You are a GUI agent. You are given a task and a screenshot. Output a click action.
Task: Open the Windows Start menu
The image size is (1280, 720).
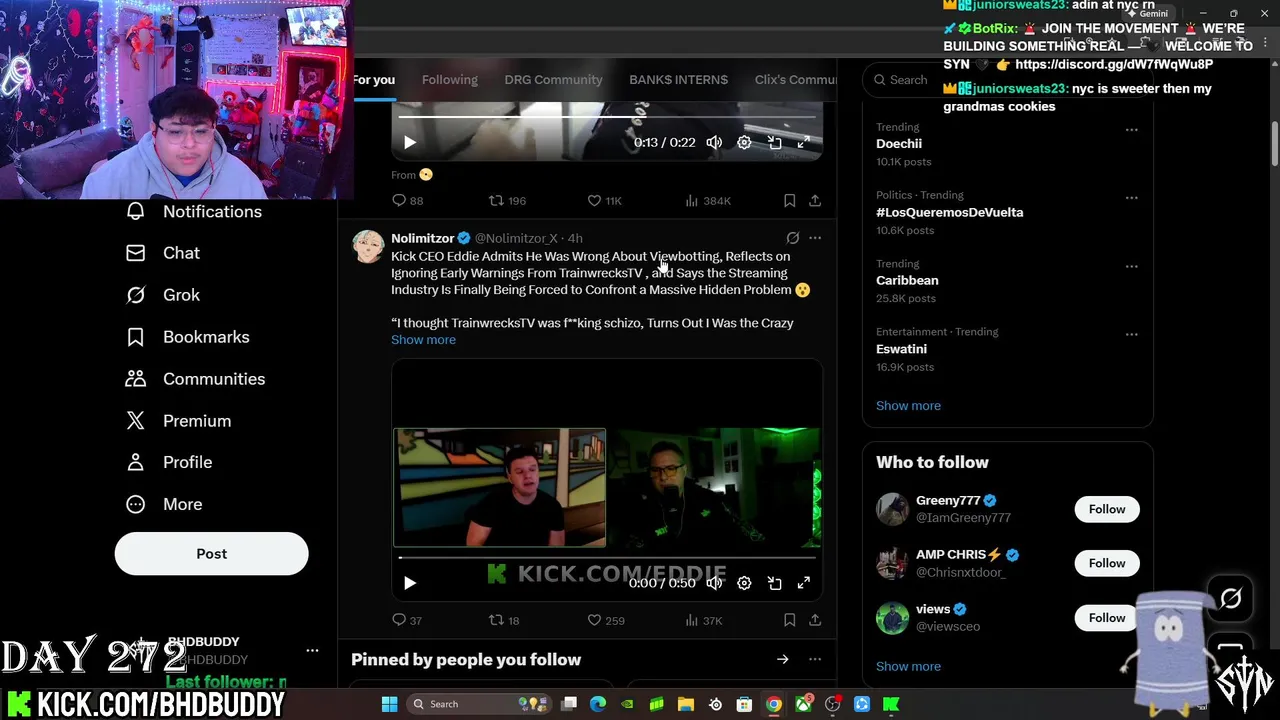[x=390, y=704]
